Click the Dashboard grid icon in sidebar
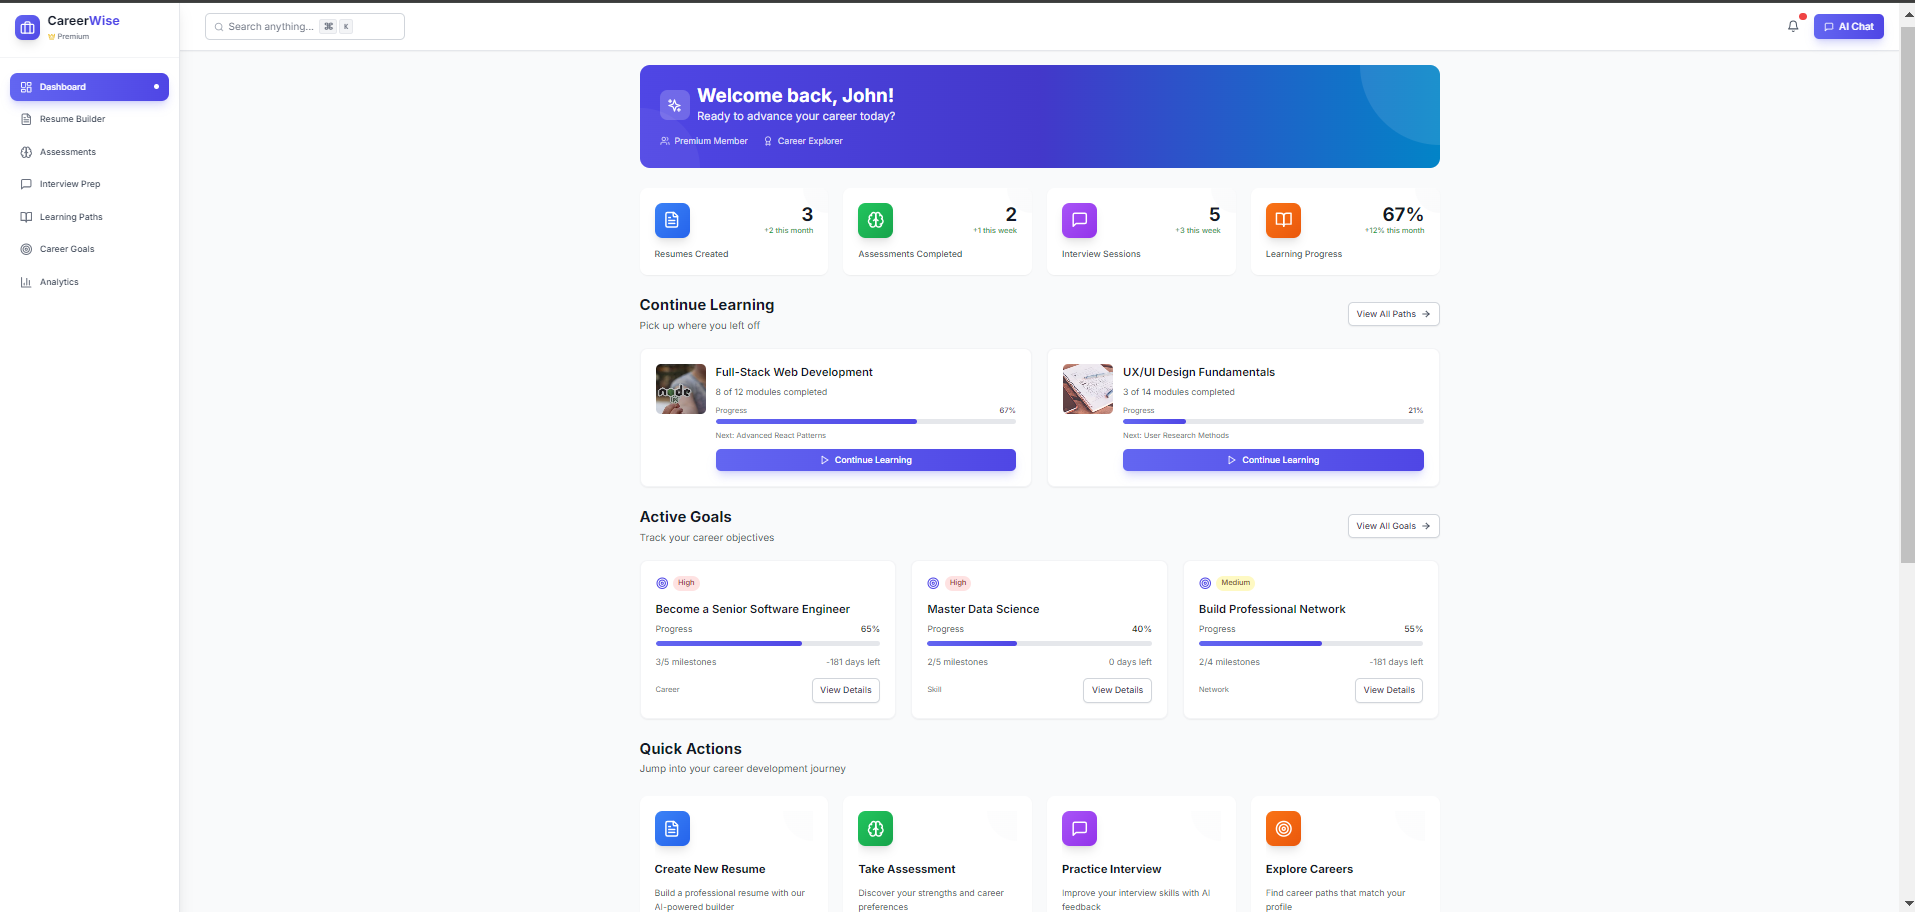The width and height of the screenshot is (1915, 912). pyautogui.click(x=26, y=87)
